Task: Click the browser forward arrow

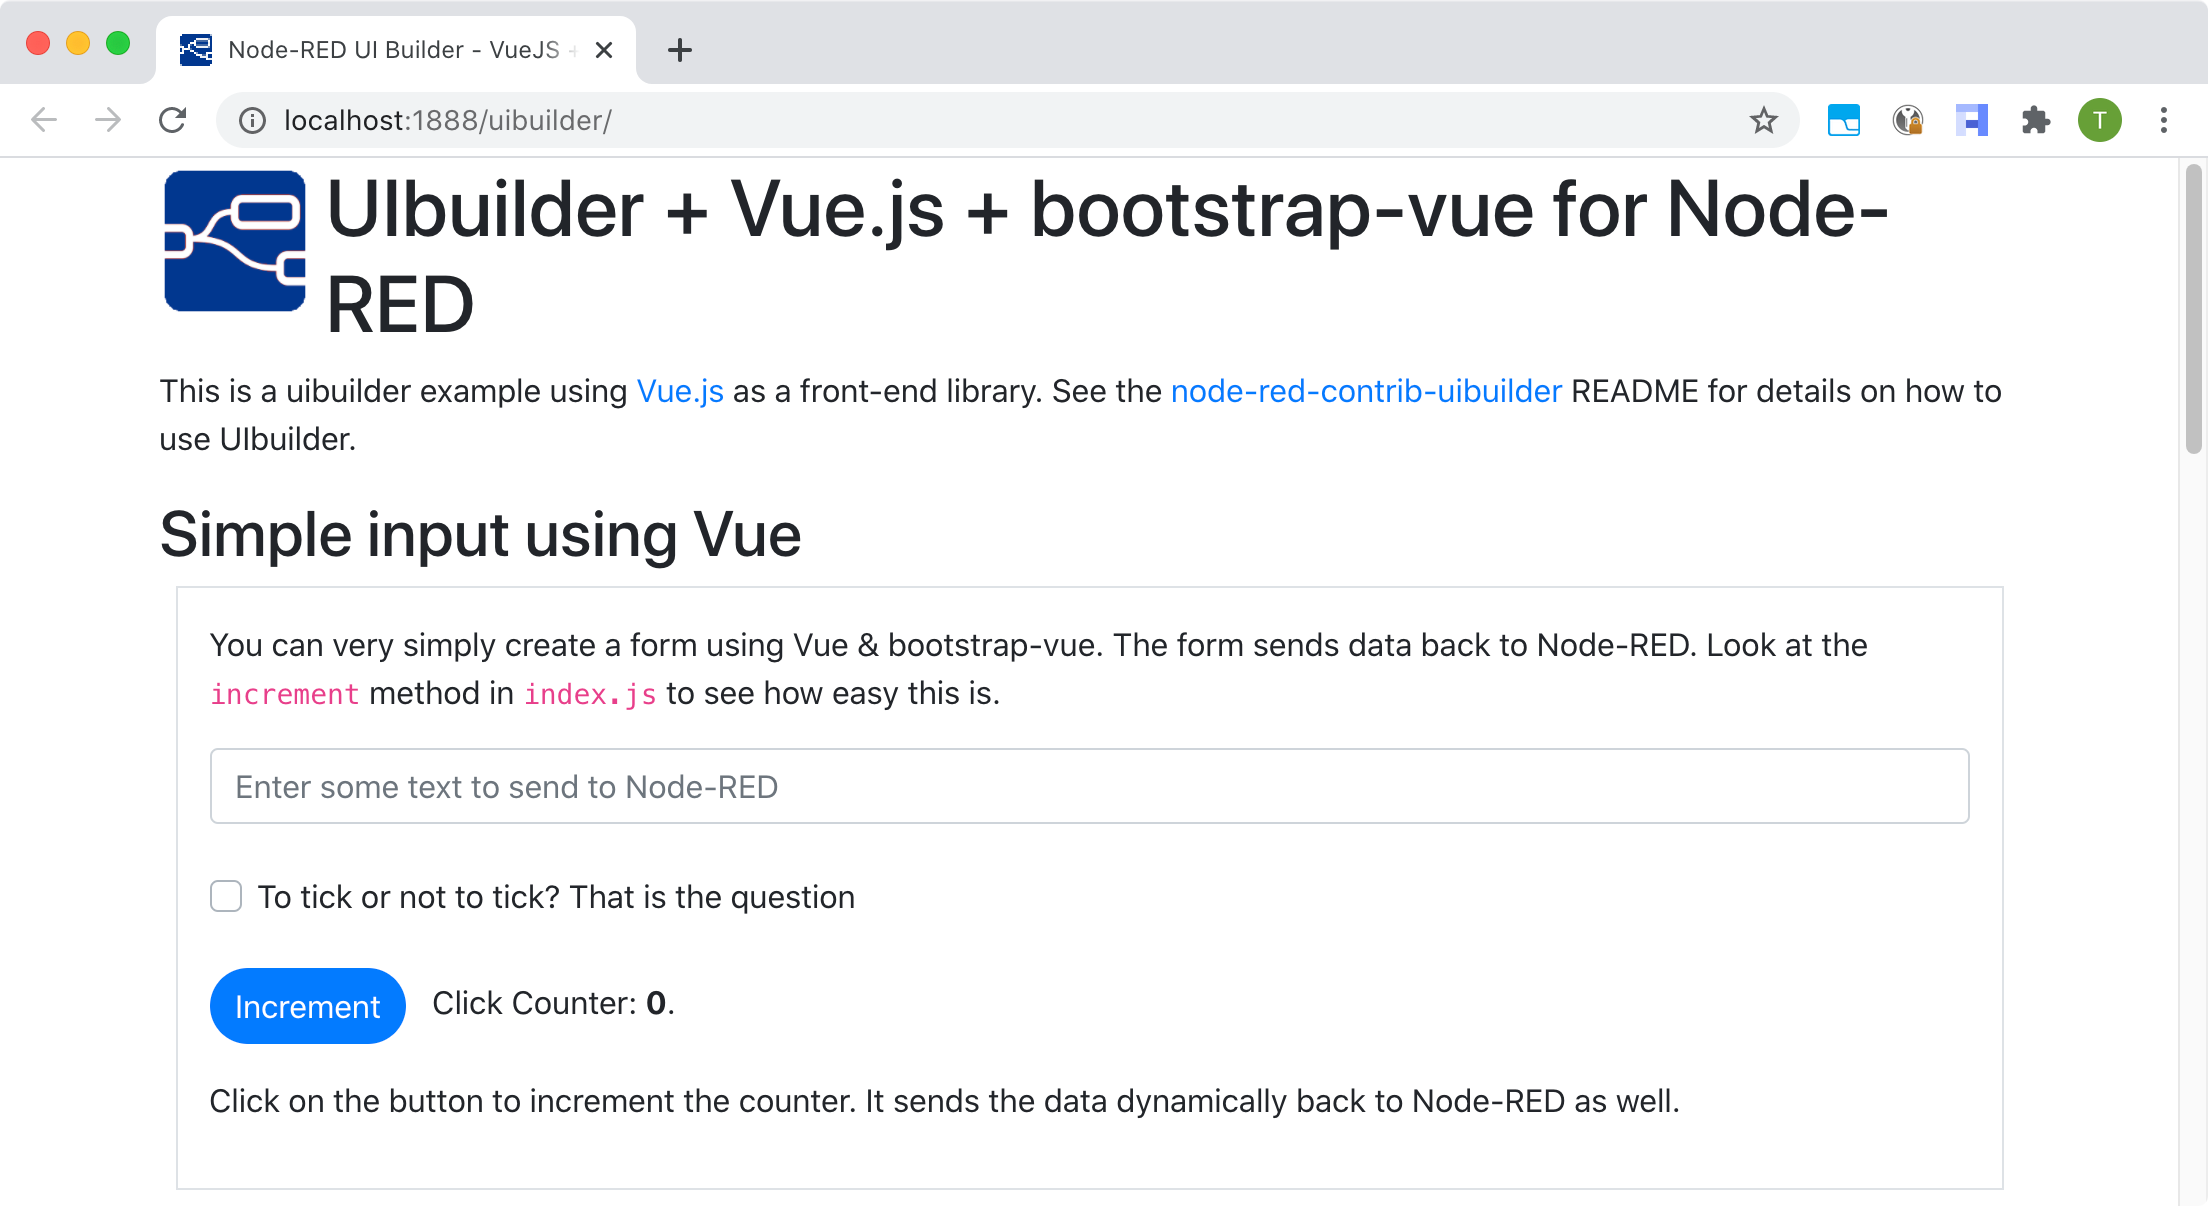Action: coord(108,121)
